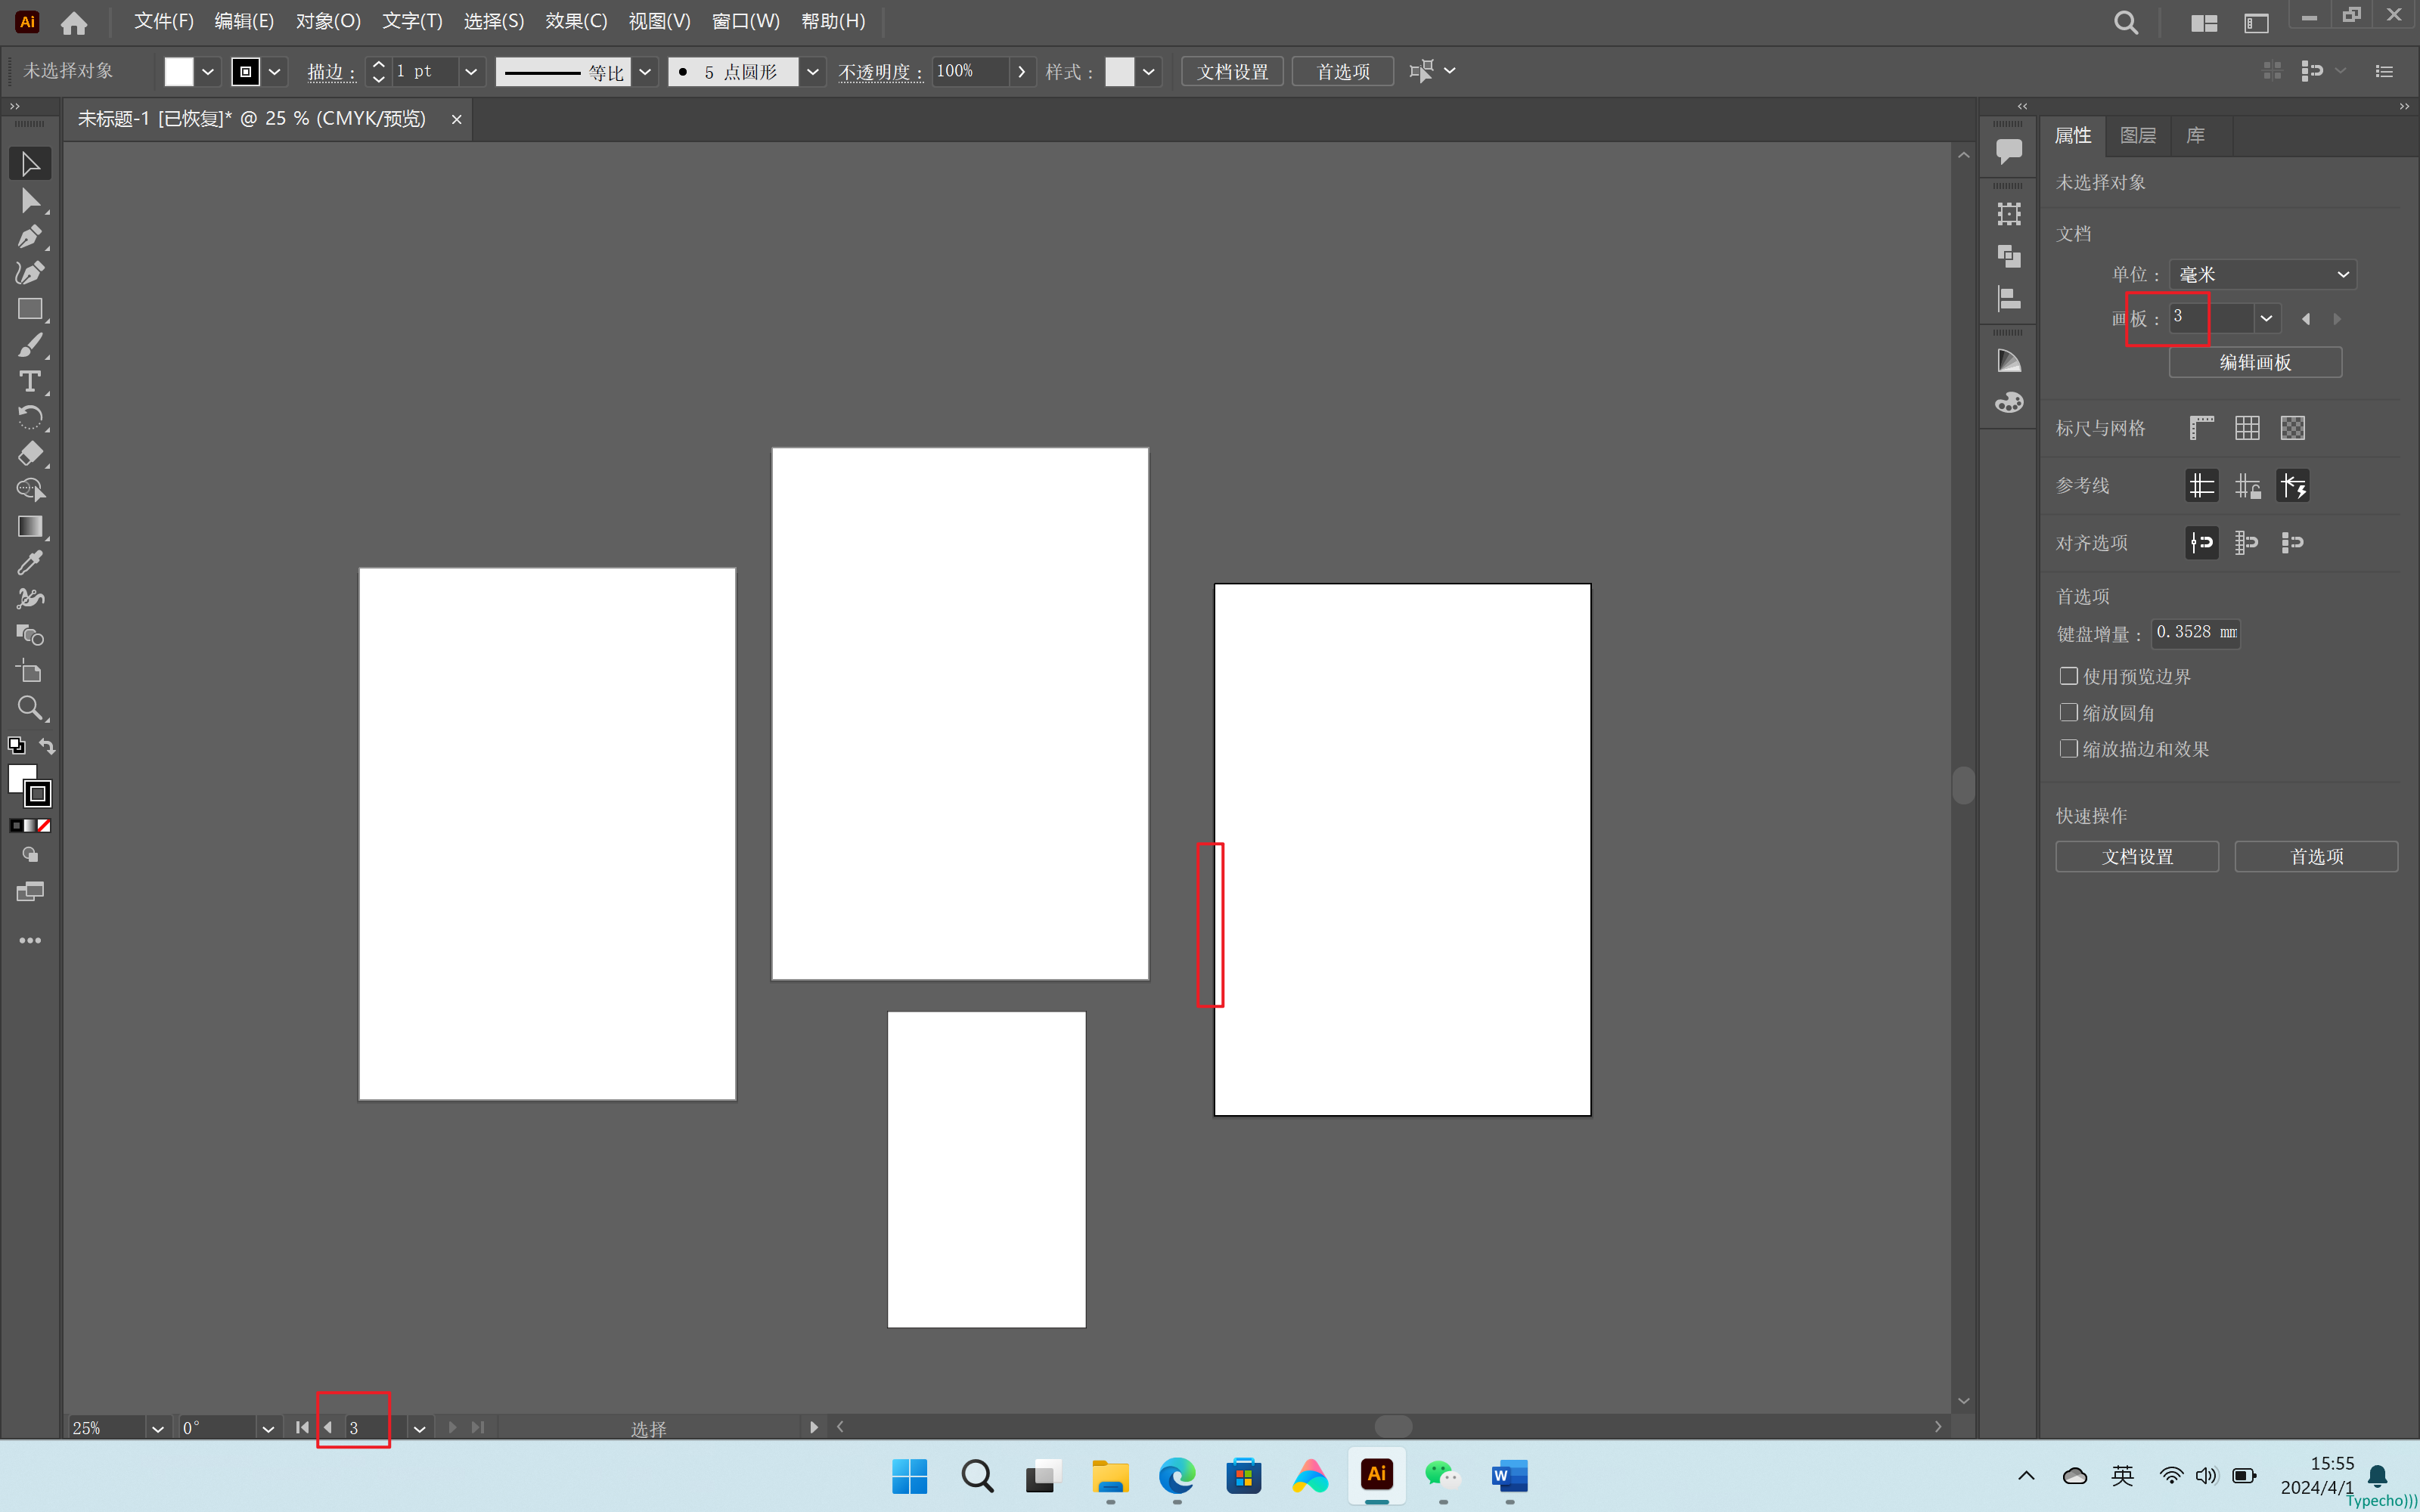Image resolution: width=2420 pixels, height=1512 pixels.
Task: Click the style swatch next to 样式
Action: (1119, 71)
